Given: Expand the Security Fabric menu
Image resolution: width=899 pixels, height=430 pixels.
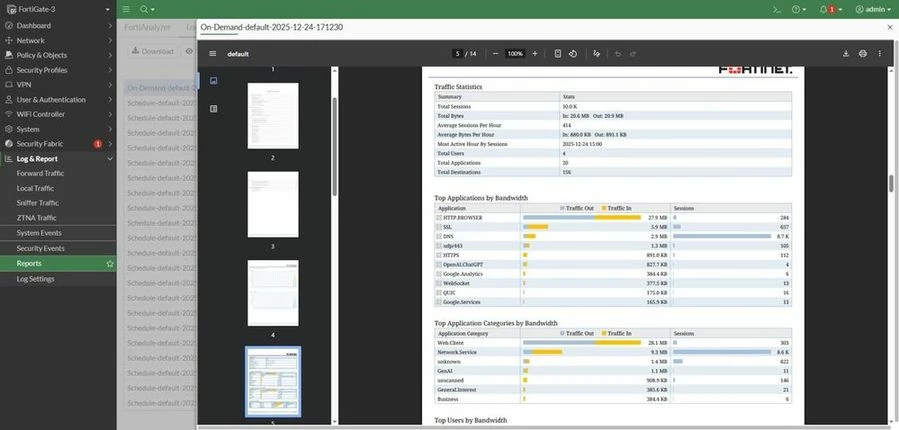Looking at the screenshot, I should [x=58, y=144].
